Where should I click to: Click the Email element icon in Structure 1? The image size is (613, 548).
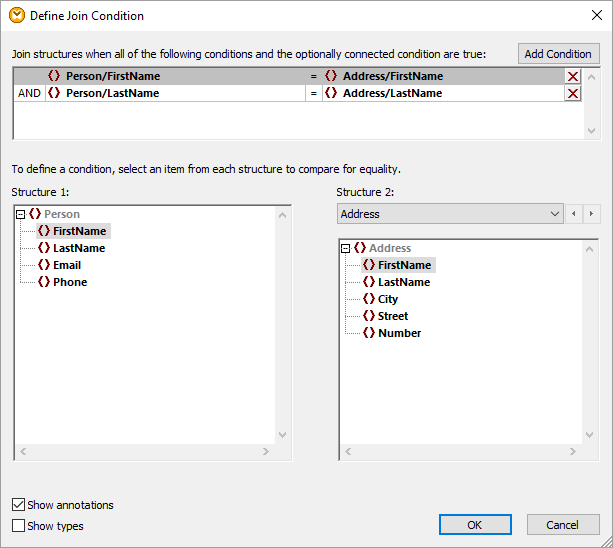pos(44,265)
